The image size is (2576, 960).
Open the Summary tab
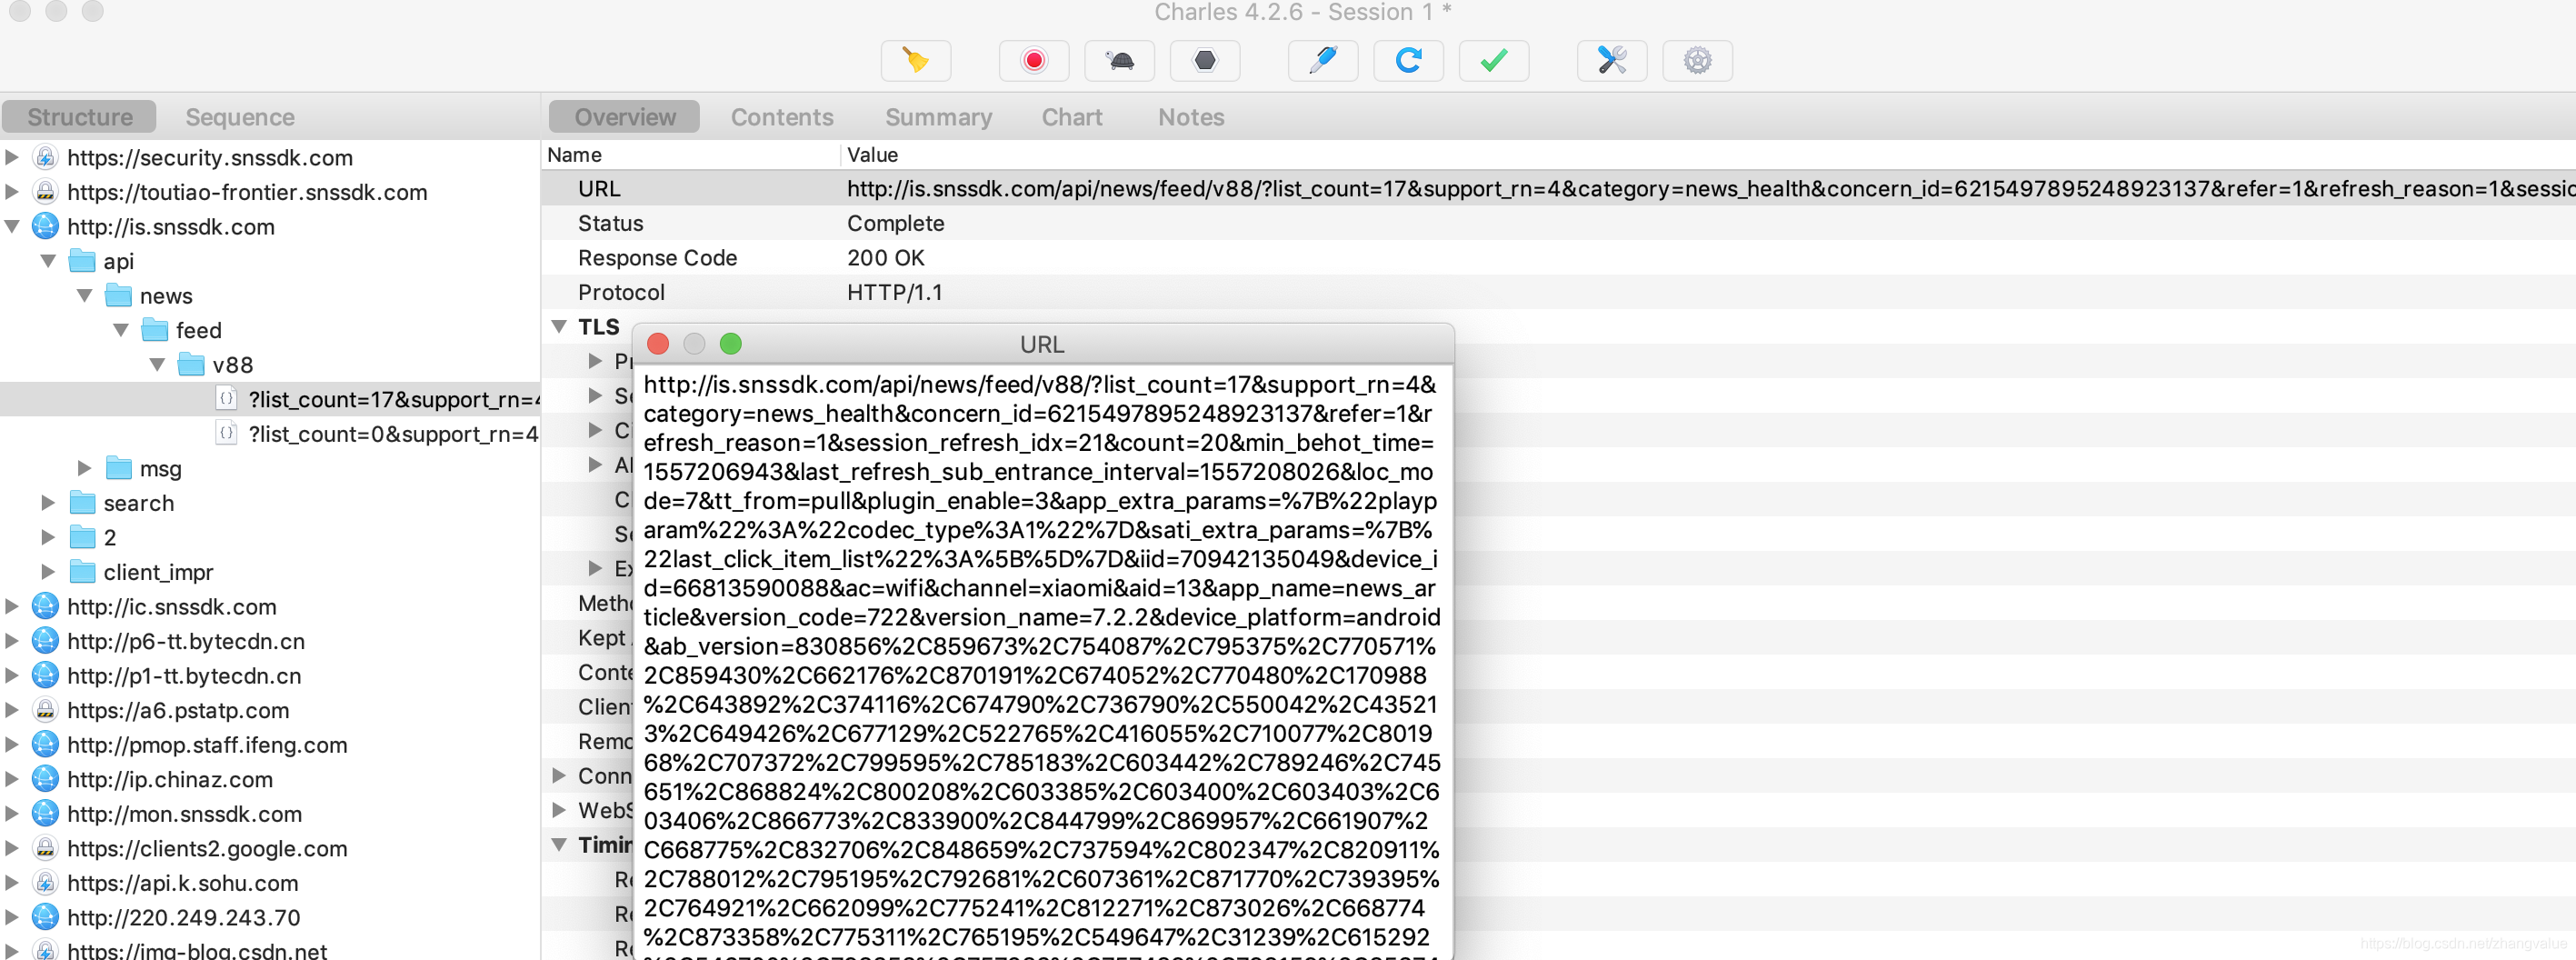[938, 117]
